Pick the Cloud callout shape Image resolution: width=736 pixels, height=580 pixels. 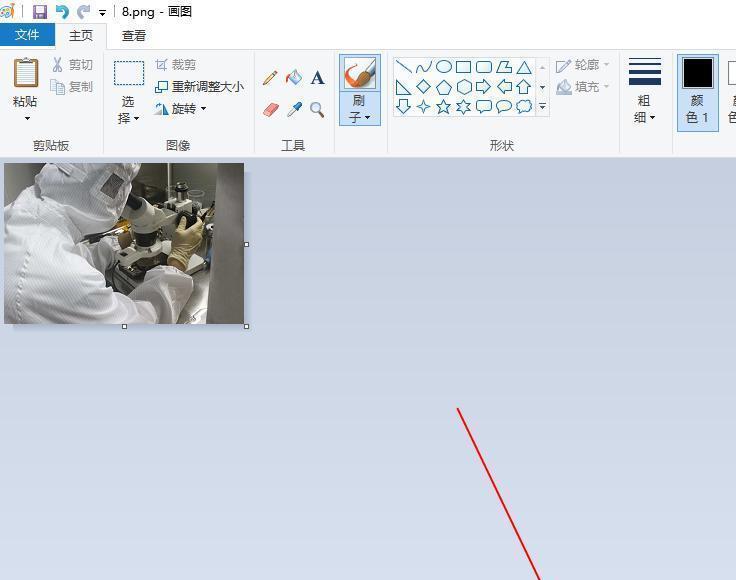[524, 107]
